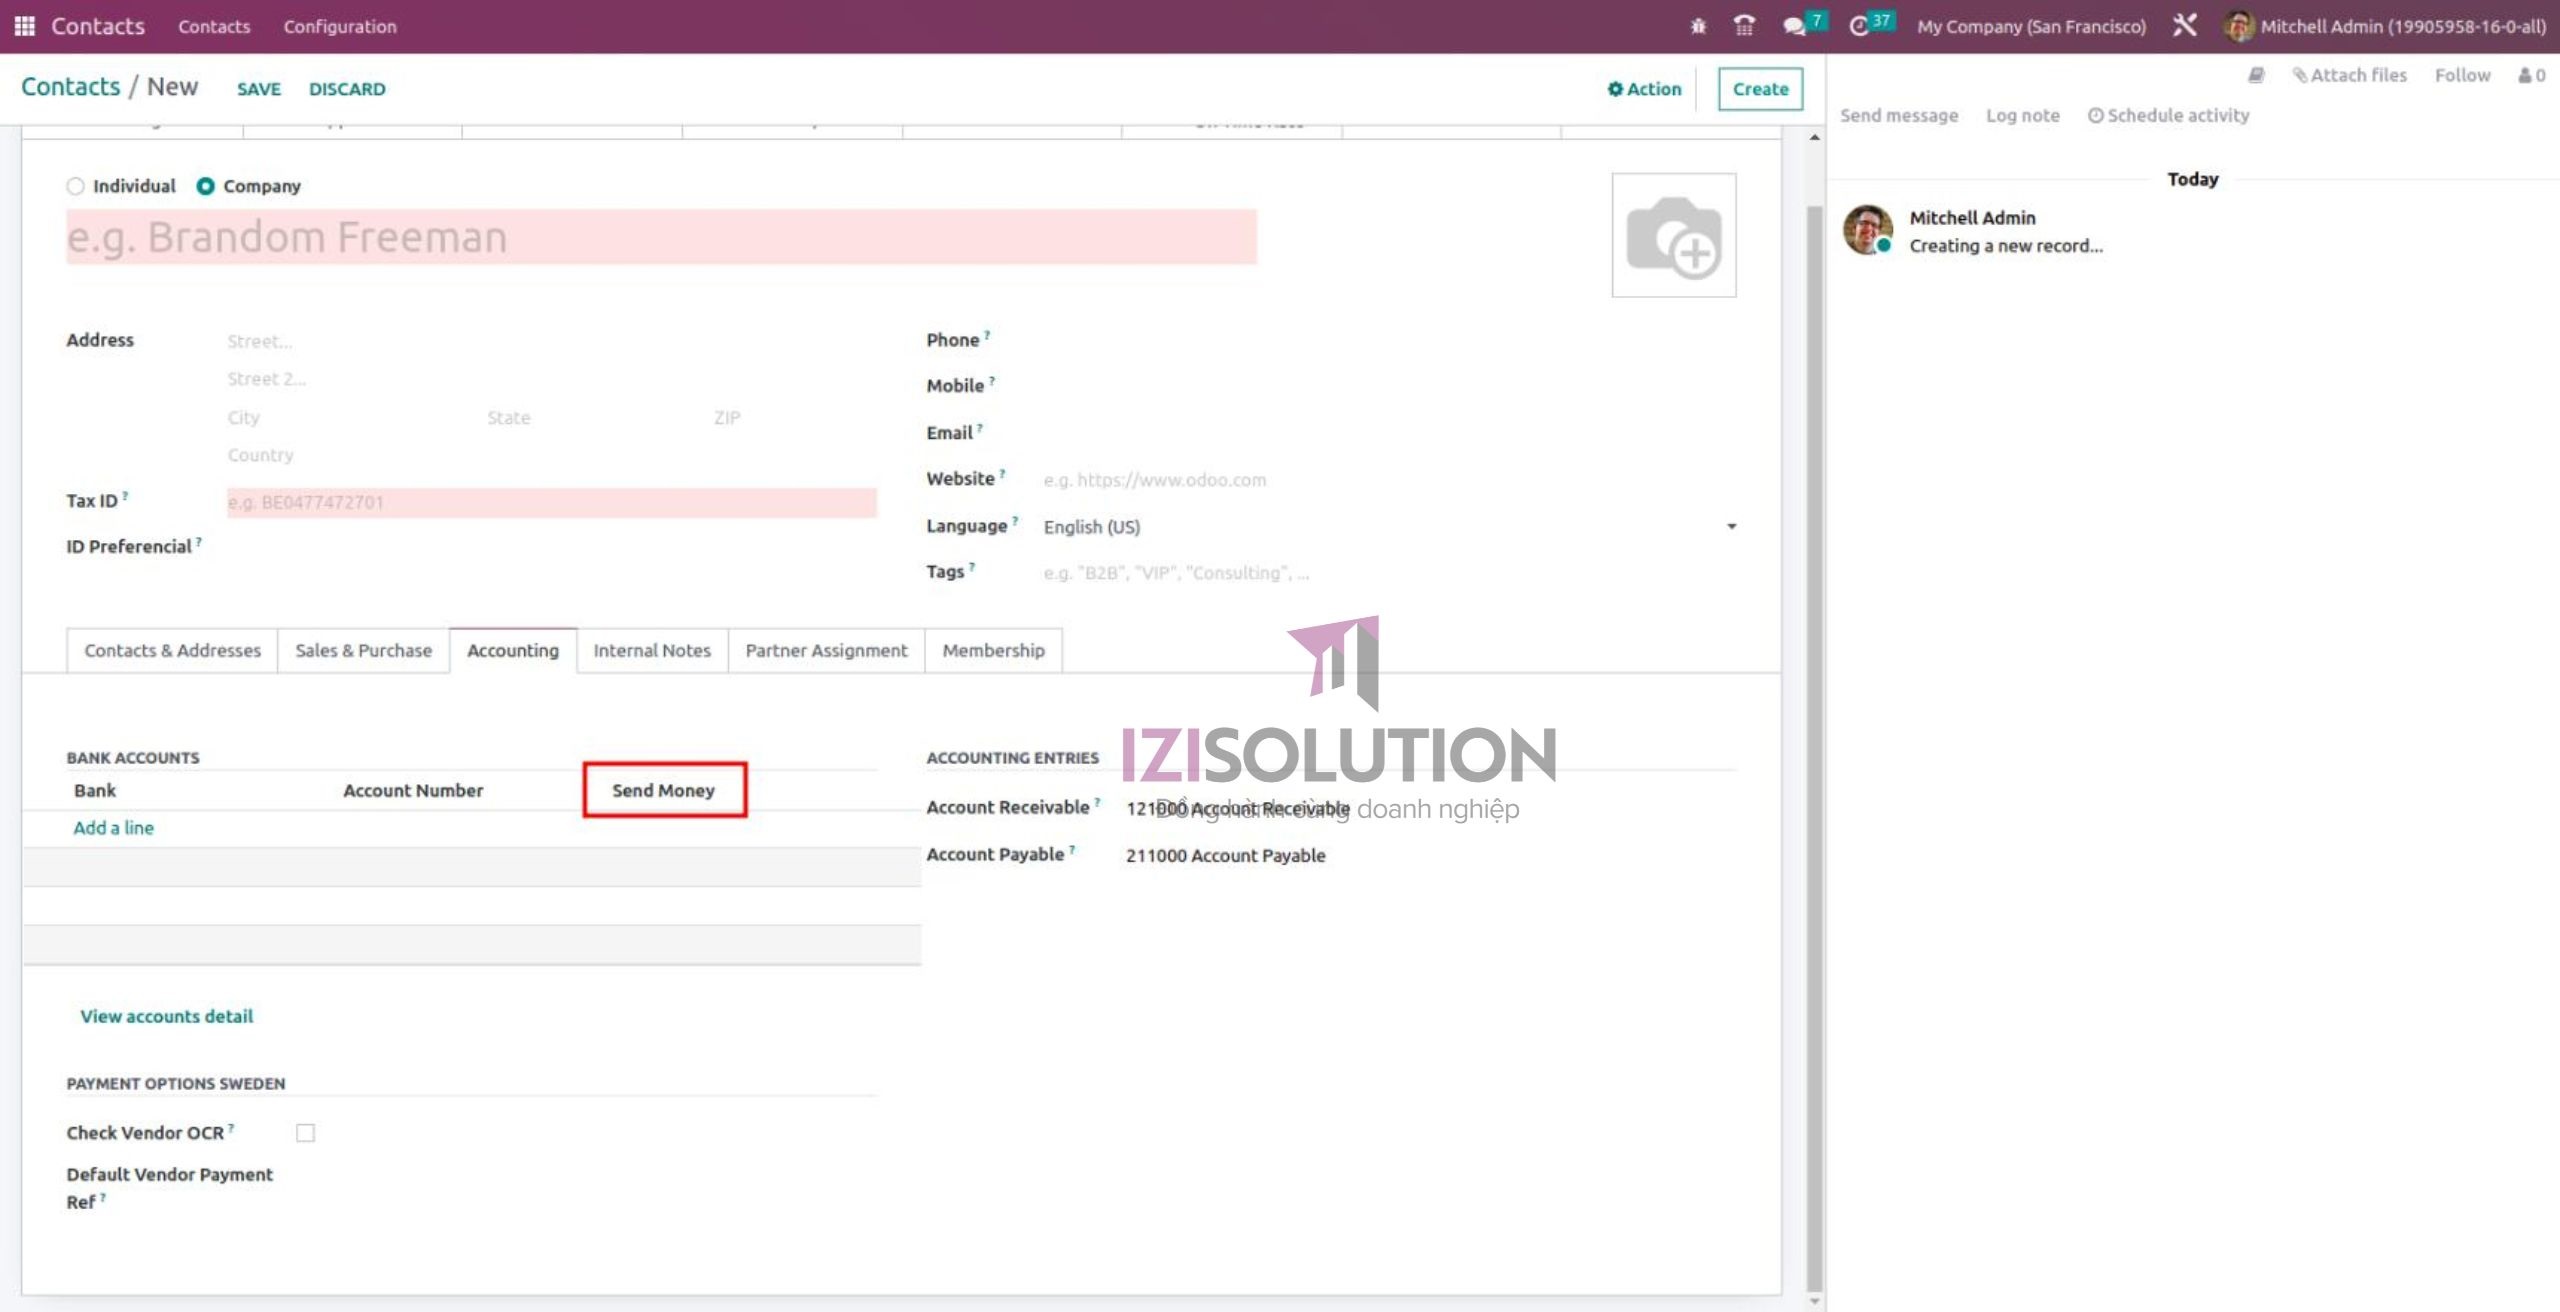Open the Configuration menu
This screenshot has width=2560, height=1312.
click(x=338, y=26)
